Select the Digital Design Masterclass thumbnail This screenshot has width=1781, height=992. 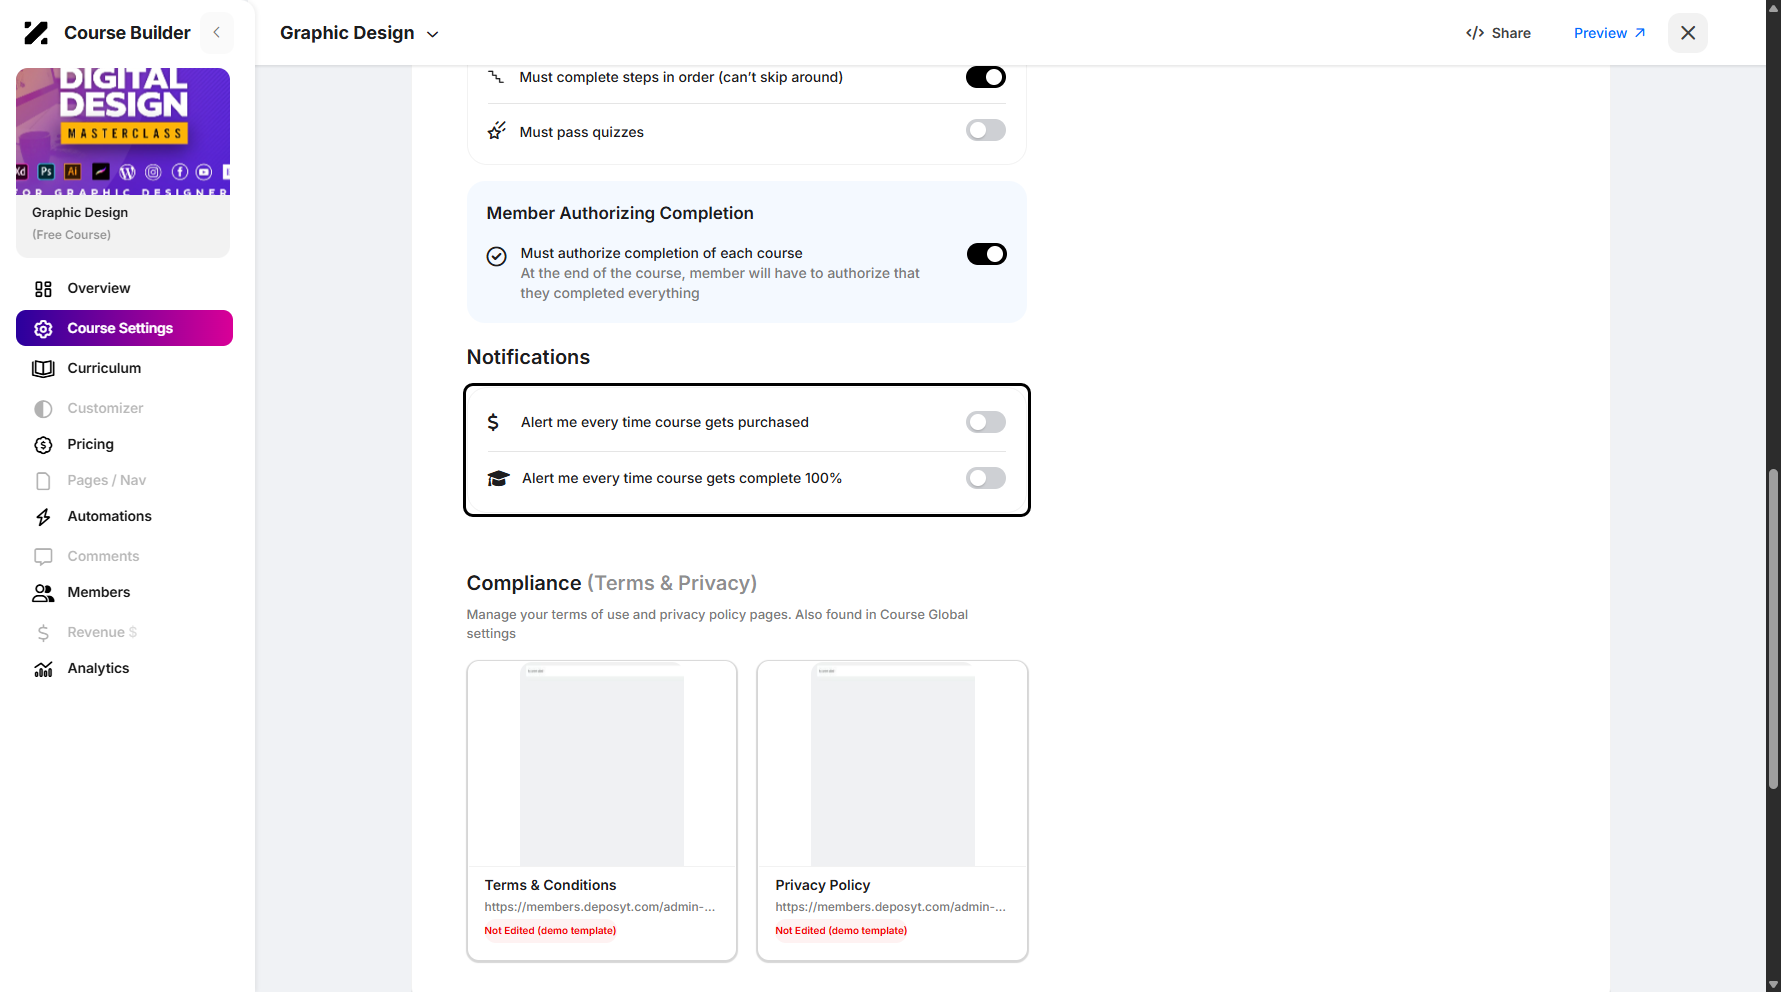coord(123,131)
